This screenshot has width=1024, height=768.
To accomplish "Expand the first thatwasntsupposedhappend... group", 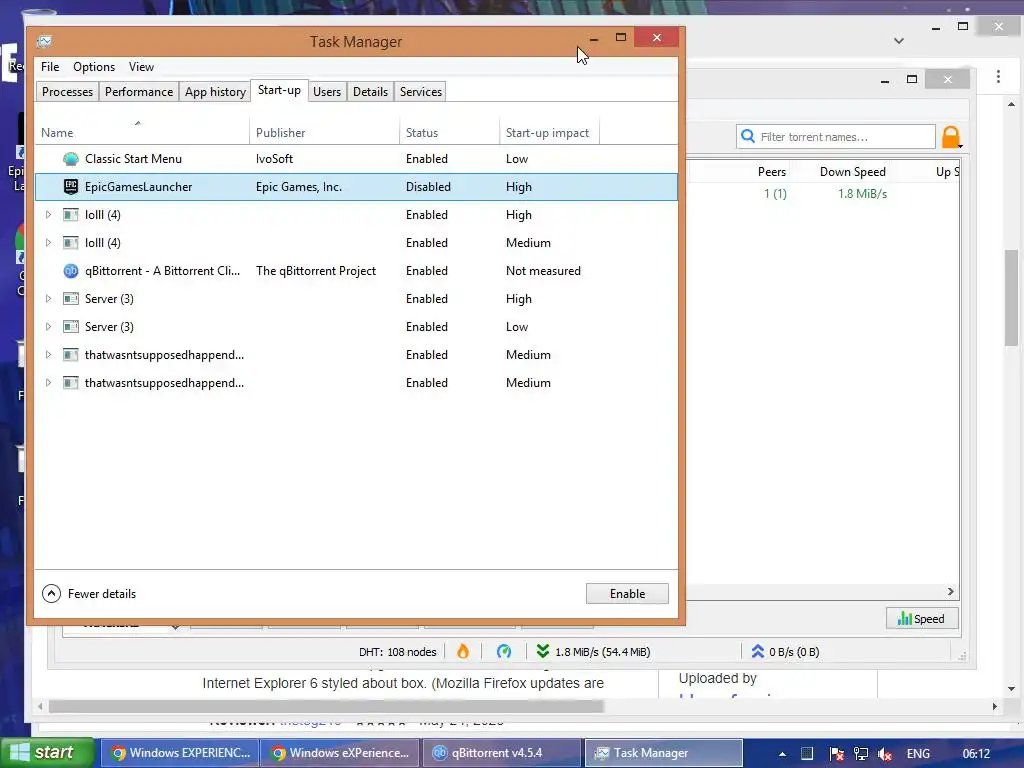I will (48, 355).
